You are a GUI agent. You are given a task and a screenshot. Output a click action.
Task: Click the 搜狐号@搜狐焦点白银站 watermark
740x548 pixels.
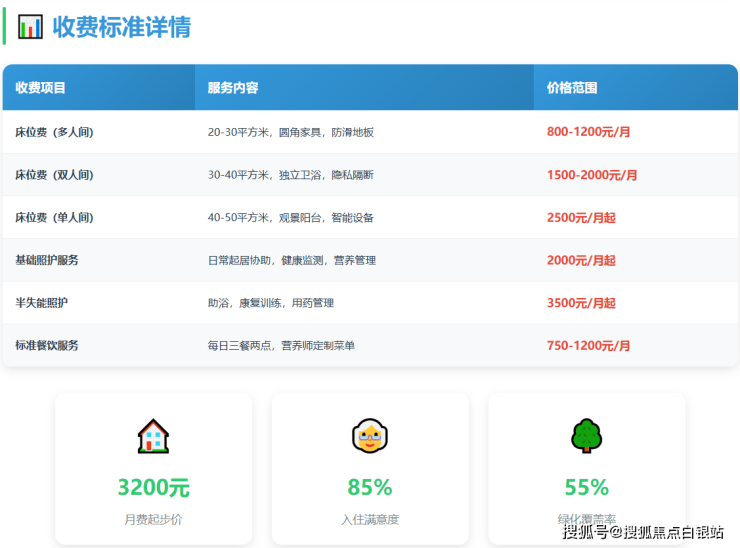(x=643, y=532)
